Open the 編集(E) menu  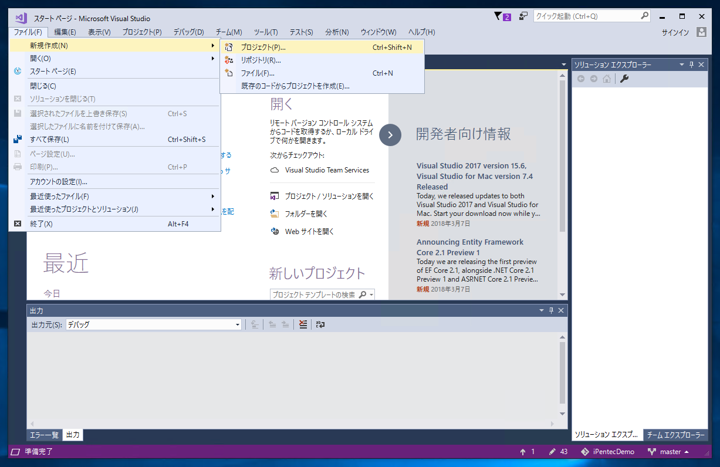click(65, 32)
